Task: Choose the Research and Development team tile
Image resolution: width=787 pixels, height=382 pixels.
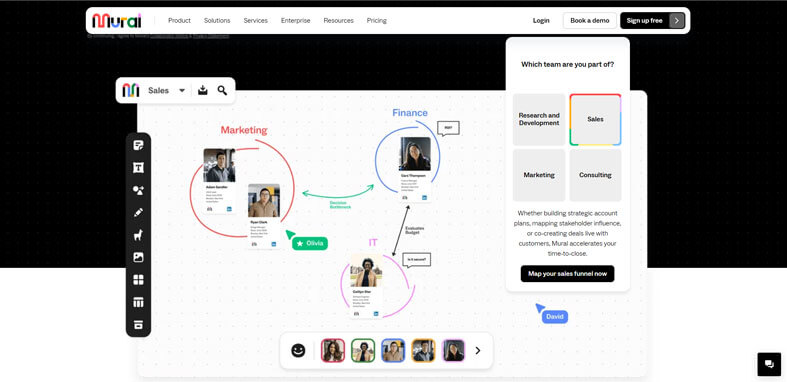Action: pos(539,119)
